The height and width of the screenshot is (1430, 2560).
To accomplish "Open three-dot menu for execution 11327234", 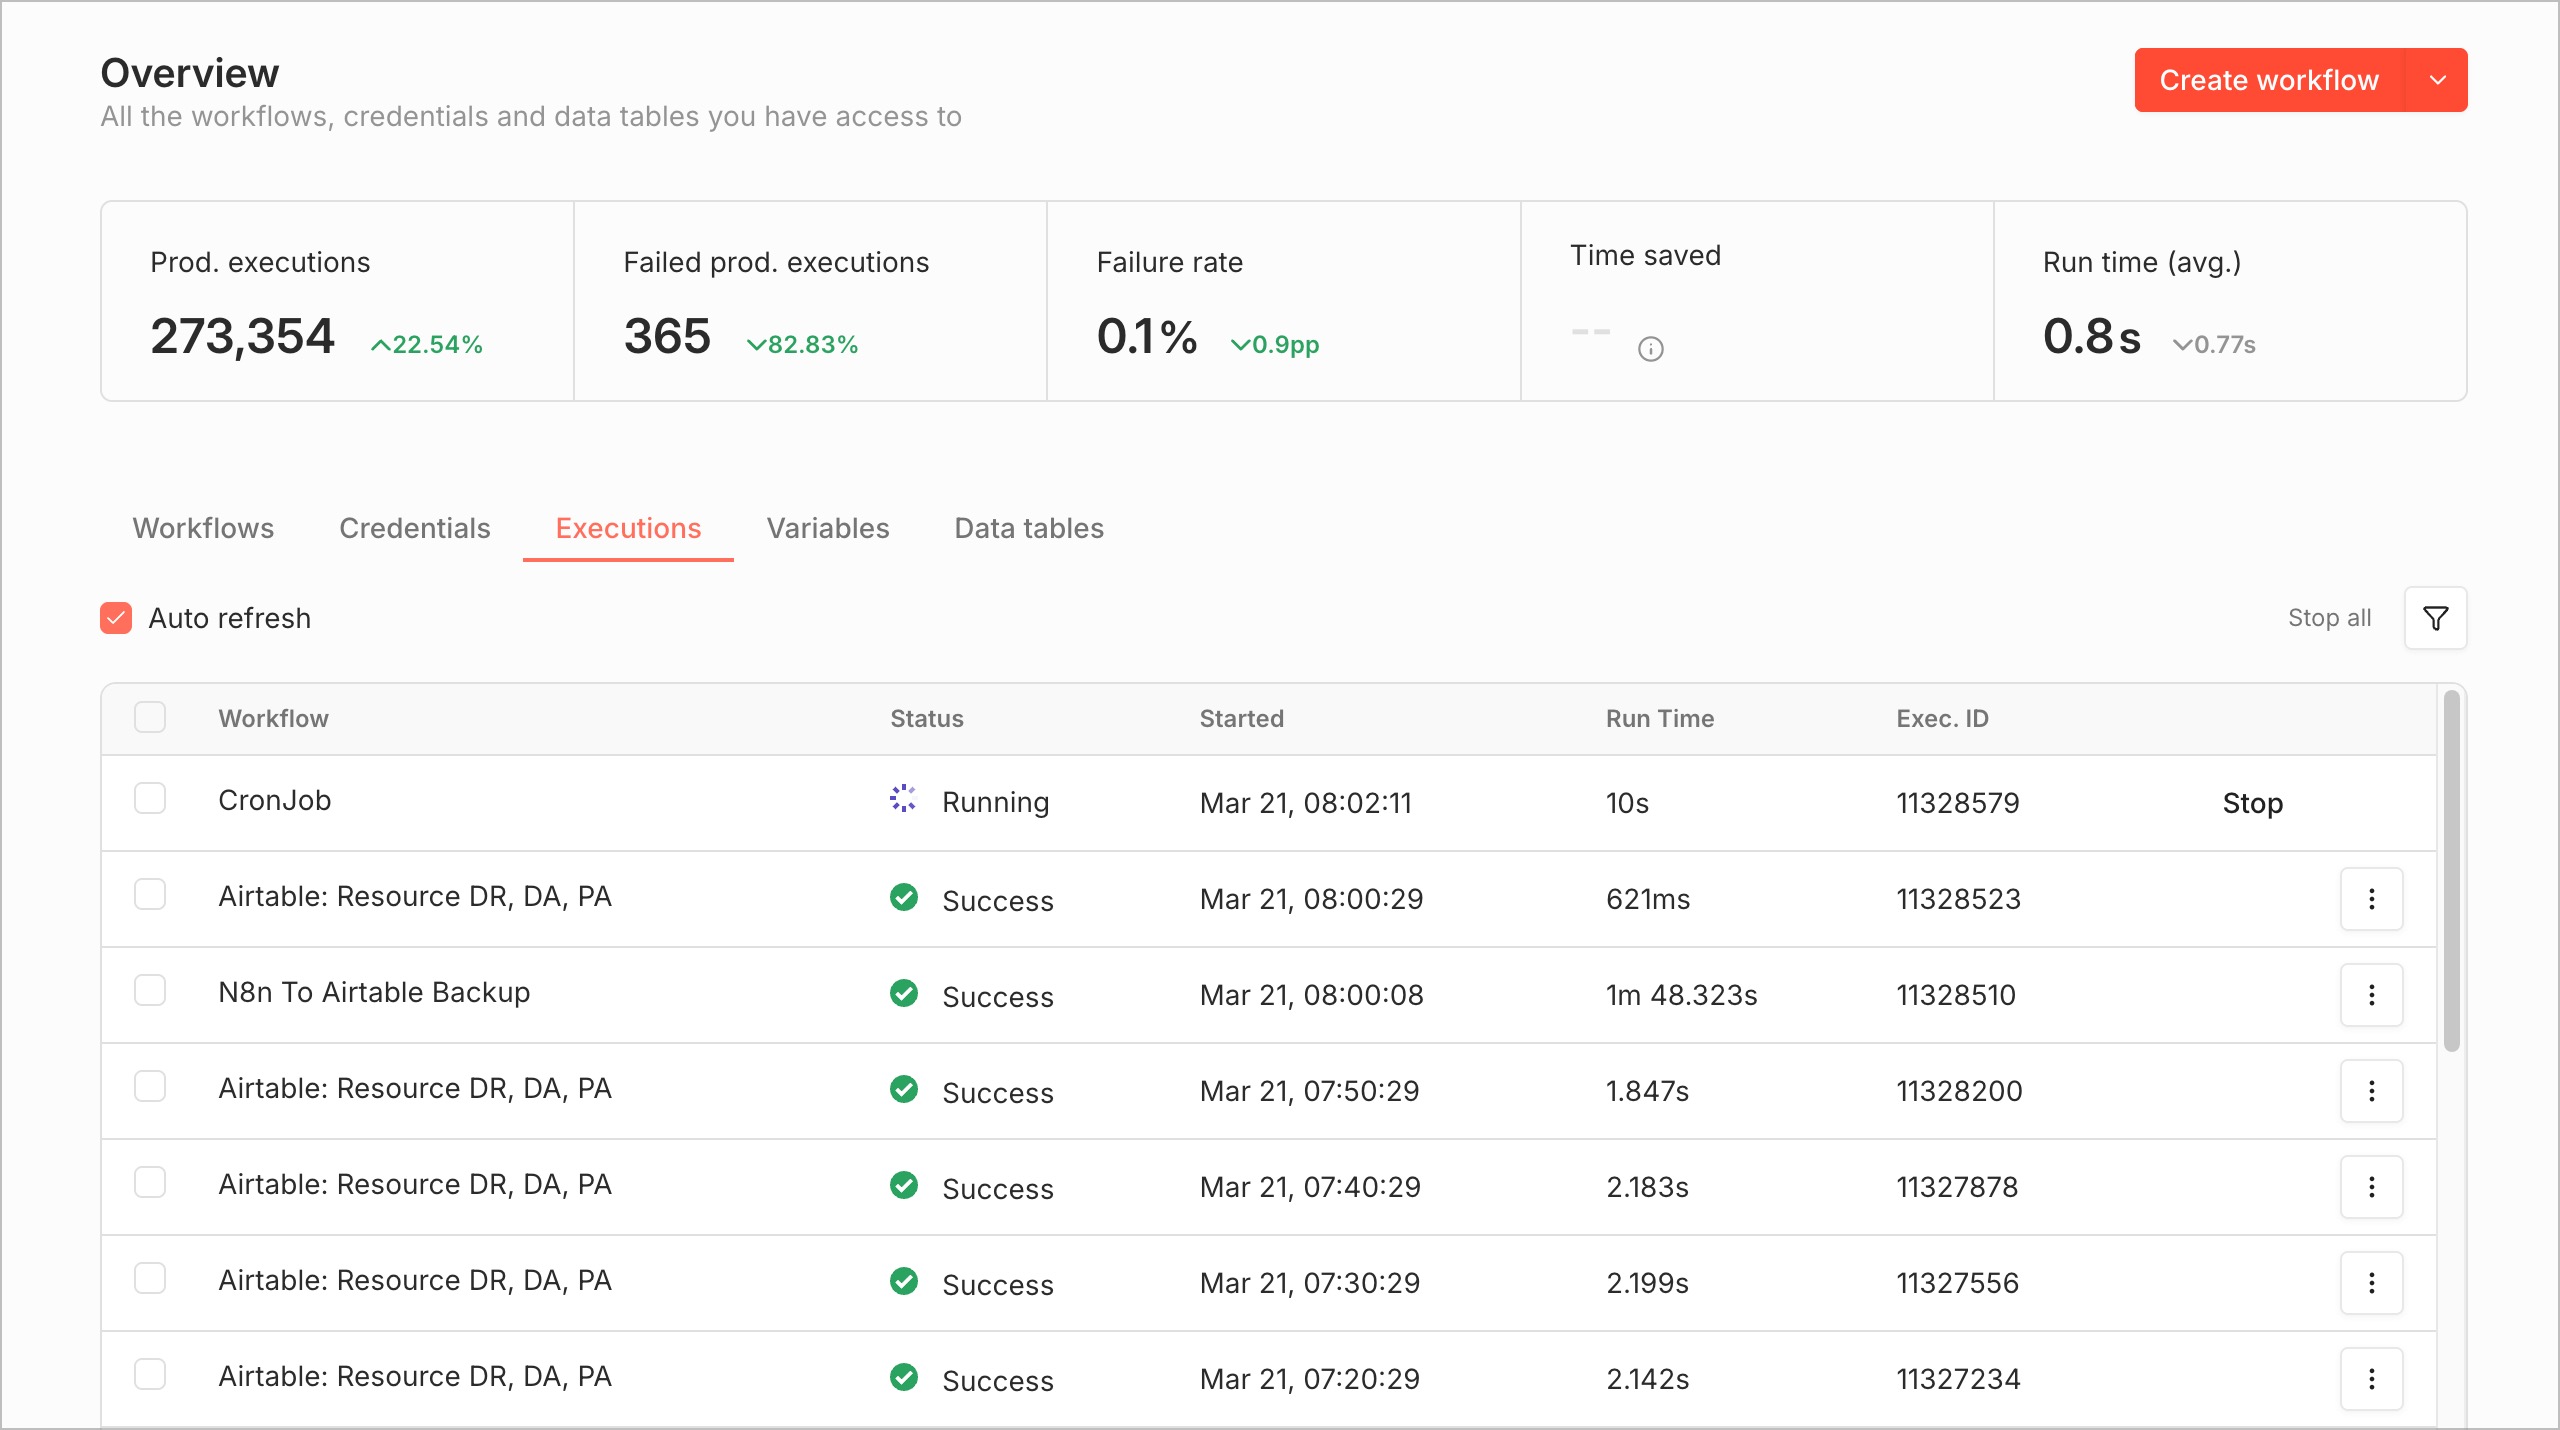I will 2371,1379.
